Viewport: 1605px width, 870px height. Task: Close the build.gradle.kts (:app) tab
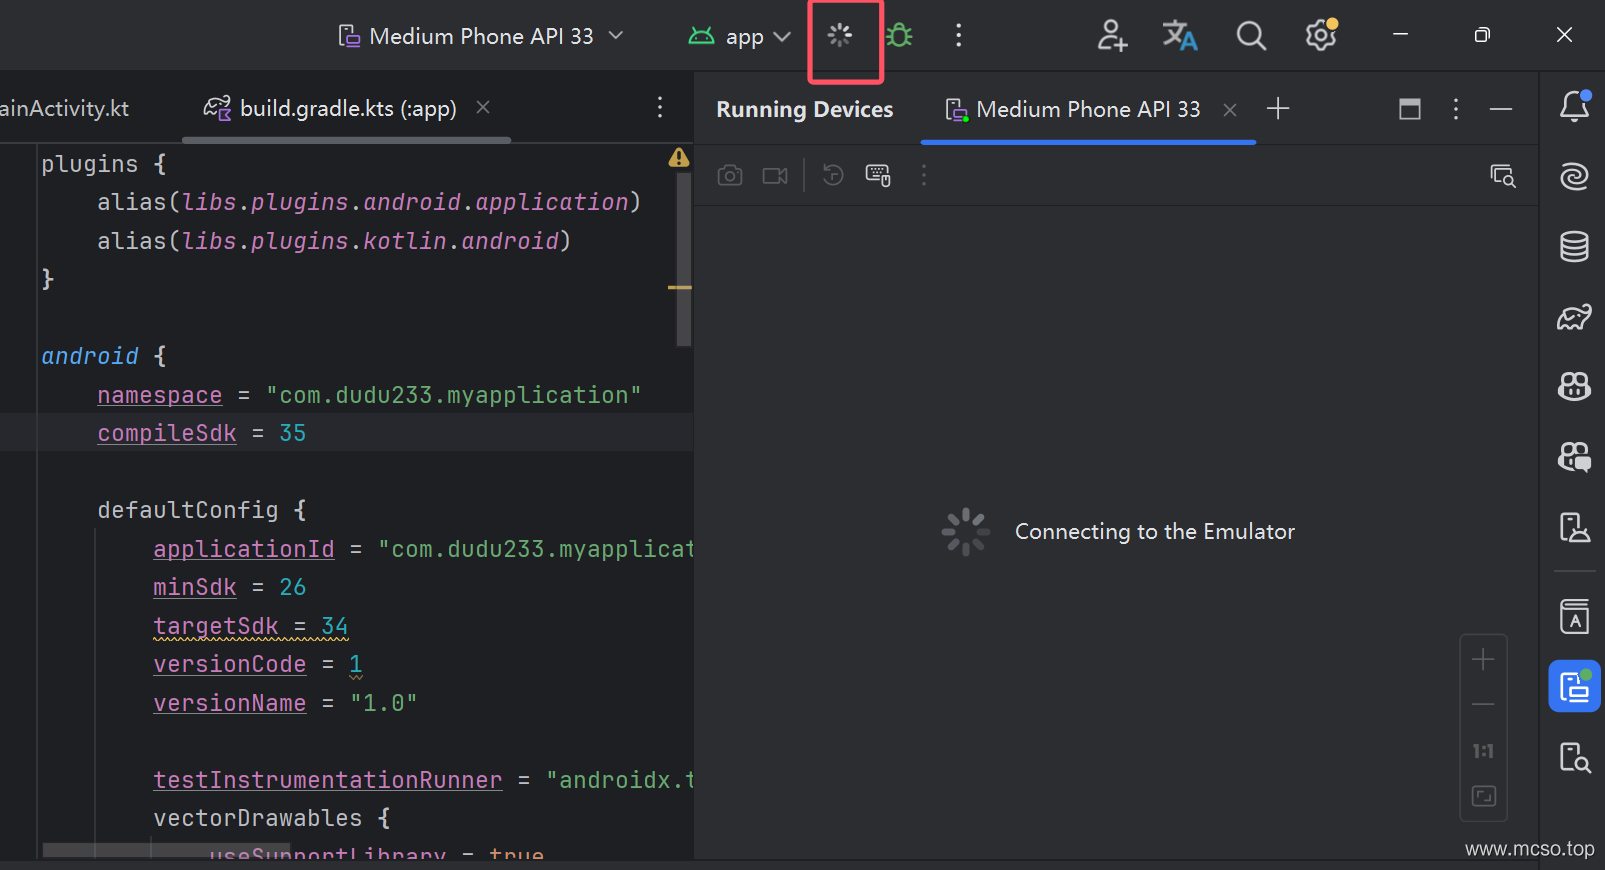483,107
